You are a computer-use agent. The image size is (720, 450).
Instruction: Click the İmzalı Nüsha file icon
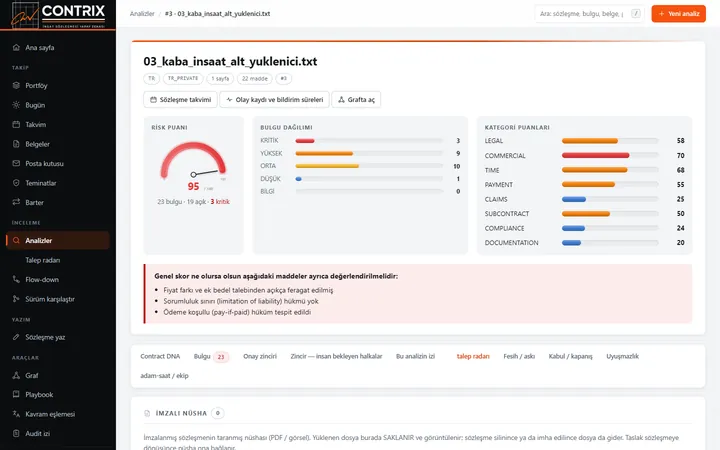point(147,413)
